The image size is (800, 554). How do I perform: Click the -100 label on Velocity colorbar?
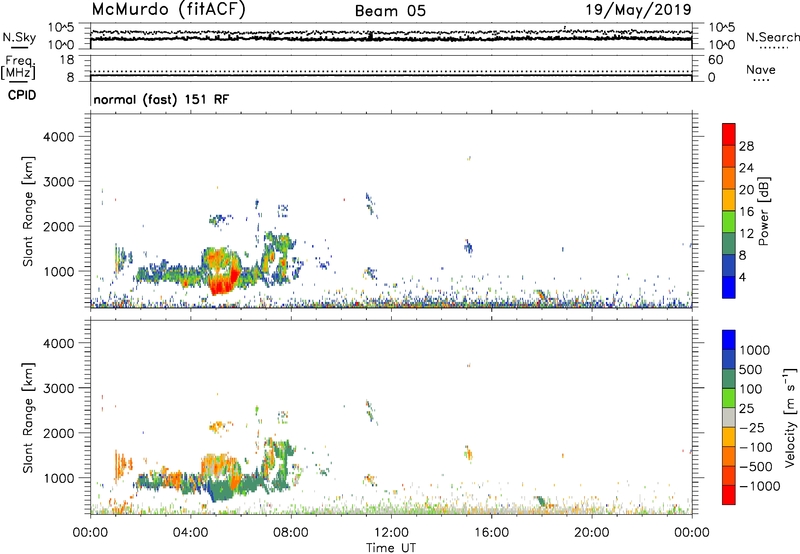point(756,447)
